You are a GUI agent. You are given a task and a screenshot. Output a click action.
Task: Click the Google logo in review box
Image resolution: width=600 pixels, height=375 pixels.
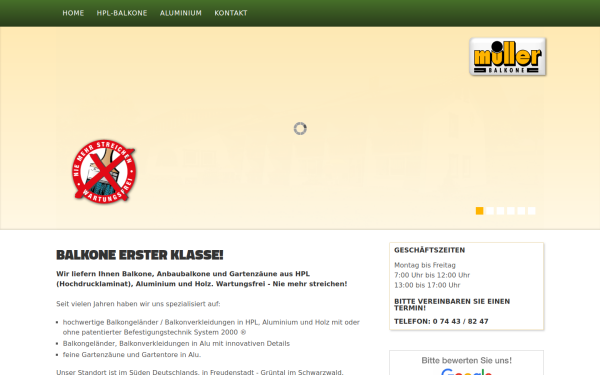(x=466, y=372)
